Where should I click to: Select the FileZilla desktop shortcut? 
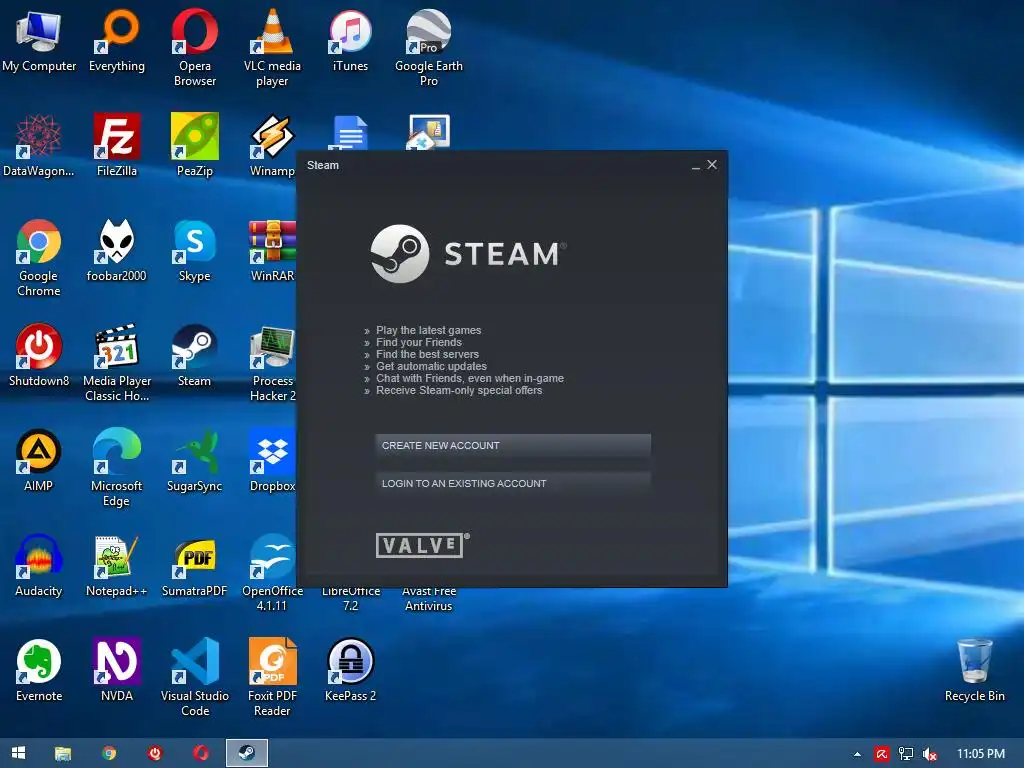point(117,146)
